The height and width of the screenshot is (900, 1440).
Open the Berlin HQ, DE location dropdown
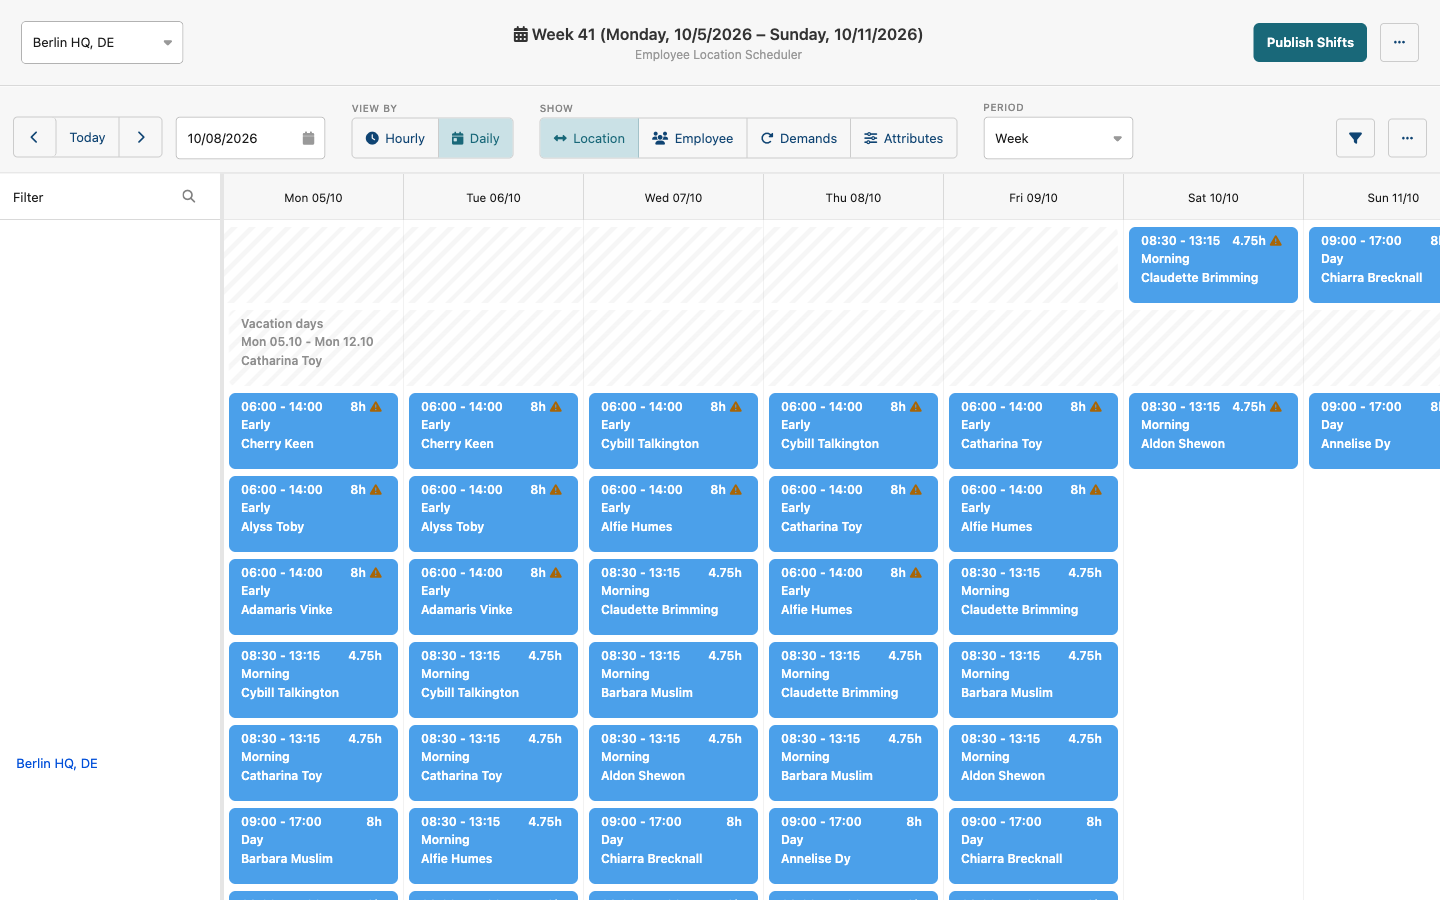pyautogui.click(x=102, y=42)
